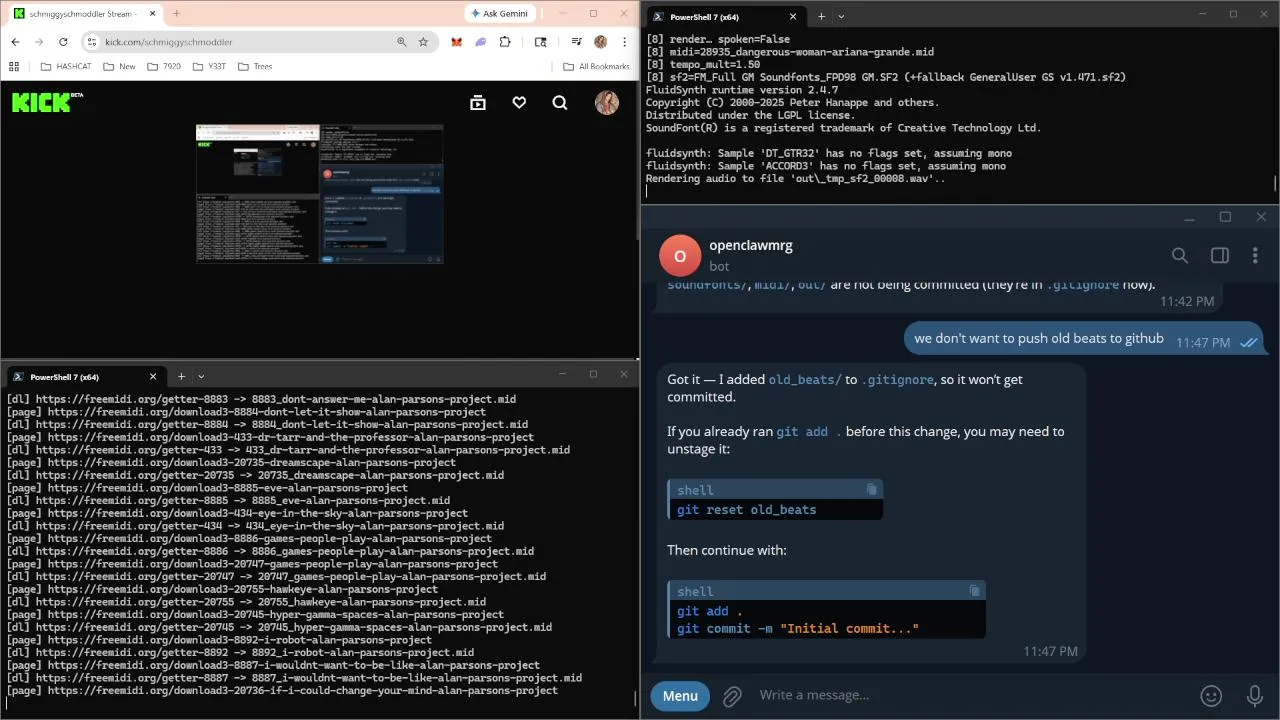Open the Y33T bookmark folder
Image resolution: width=1280 pixels, height=720 pixels.
tap(210, 67)
